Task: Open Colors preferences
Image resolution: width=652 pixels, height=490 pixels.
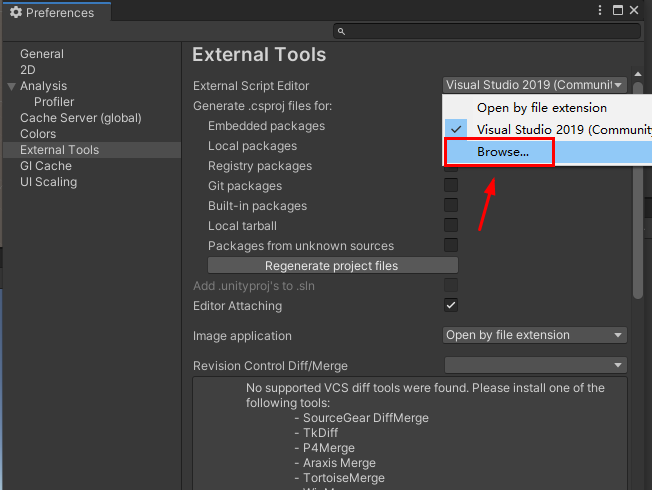Action: click(38, 134)
